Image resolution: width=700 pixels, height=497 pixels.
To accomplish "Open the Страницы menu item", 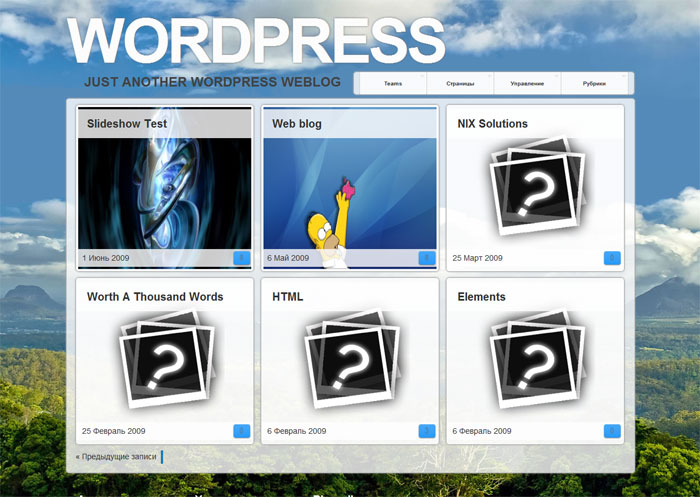I will (x=460, y=84).
